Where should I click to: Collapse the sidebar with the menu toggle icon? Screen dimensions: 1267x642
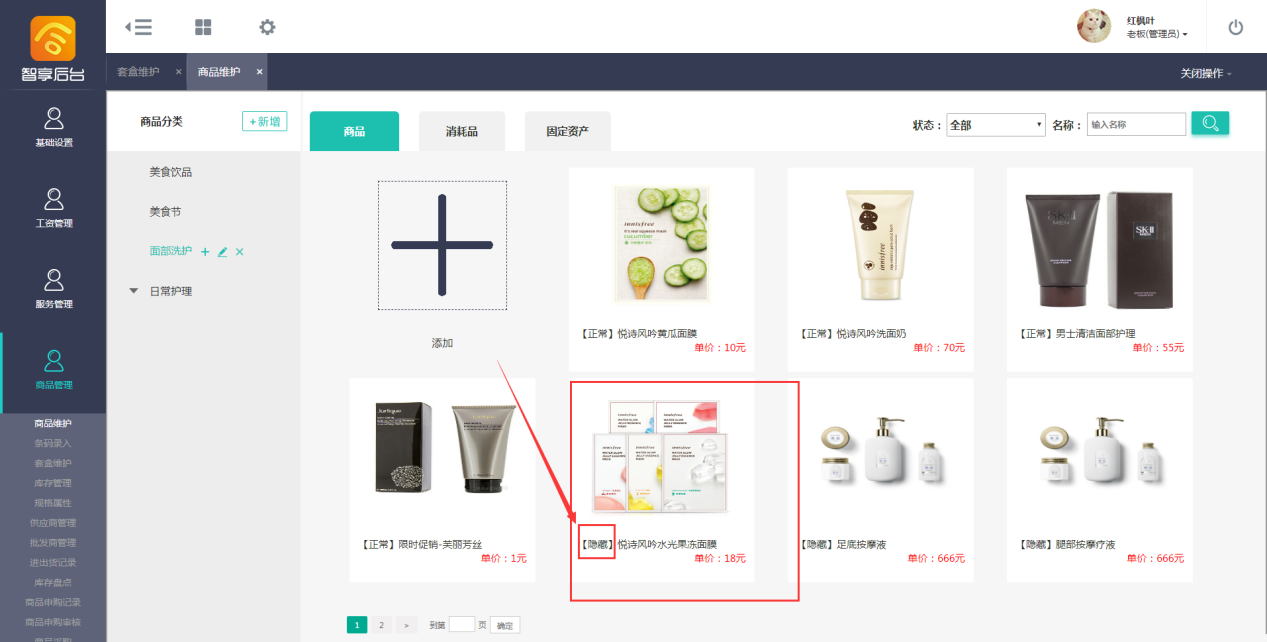click(138, 27)
